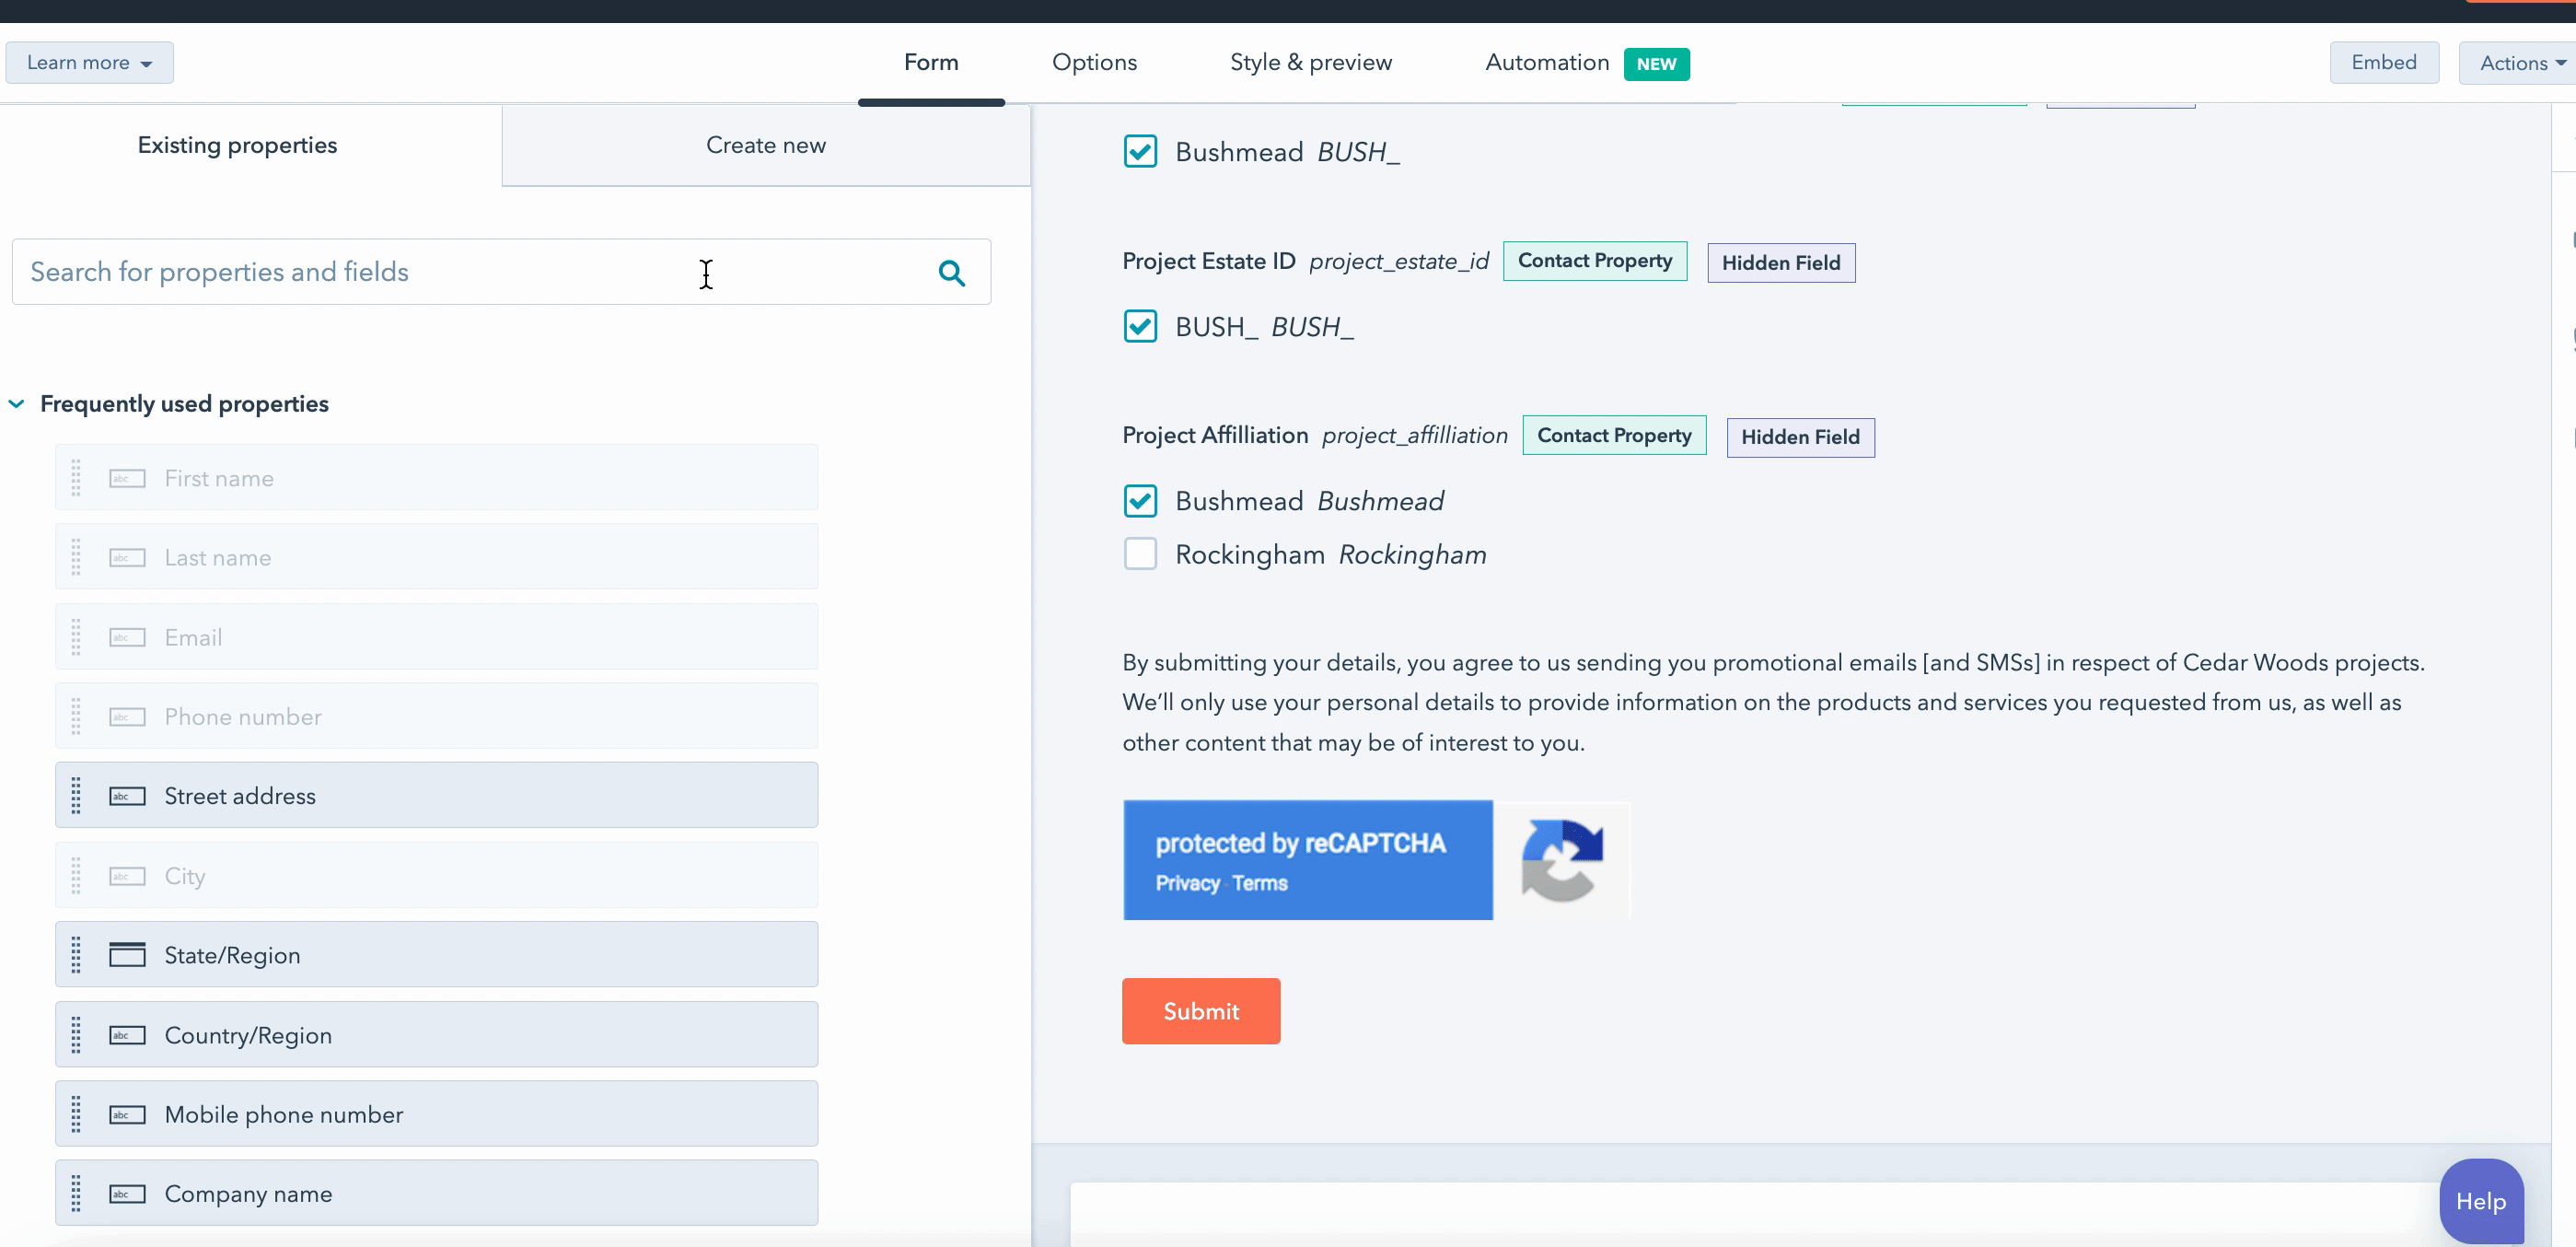Click the search magnifier icon
This screenshot has height=1247, width=2576.
951,272
